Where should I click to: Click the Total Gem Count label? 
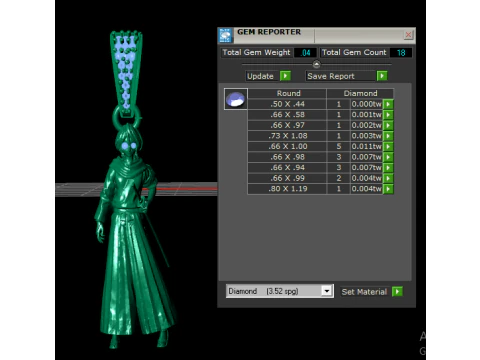tap(354, 53)
